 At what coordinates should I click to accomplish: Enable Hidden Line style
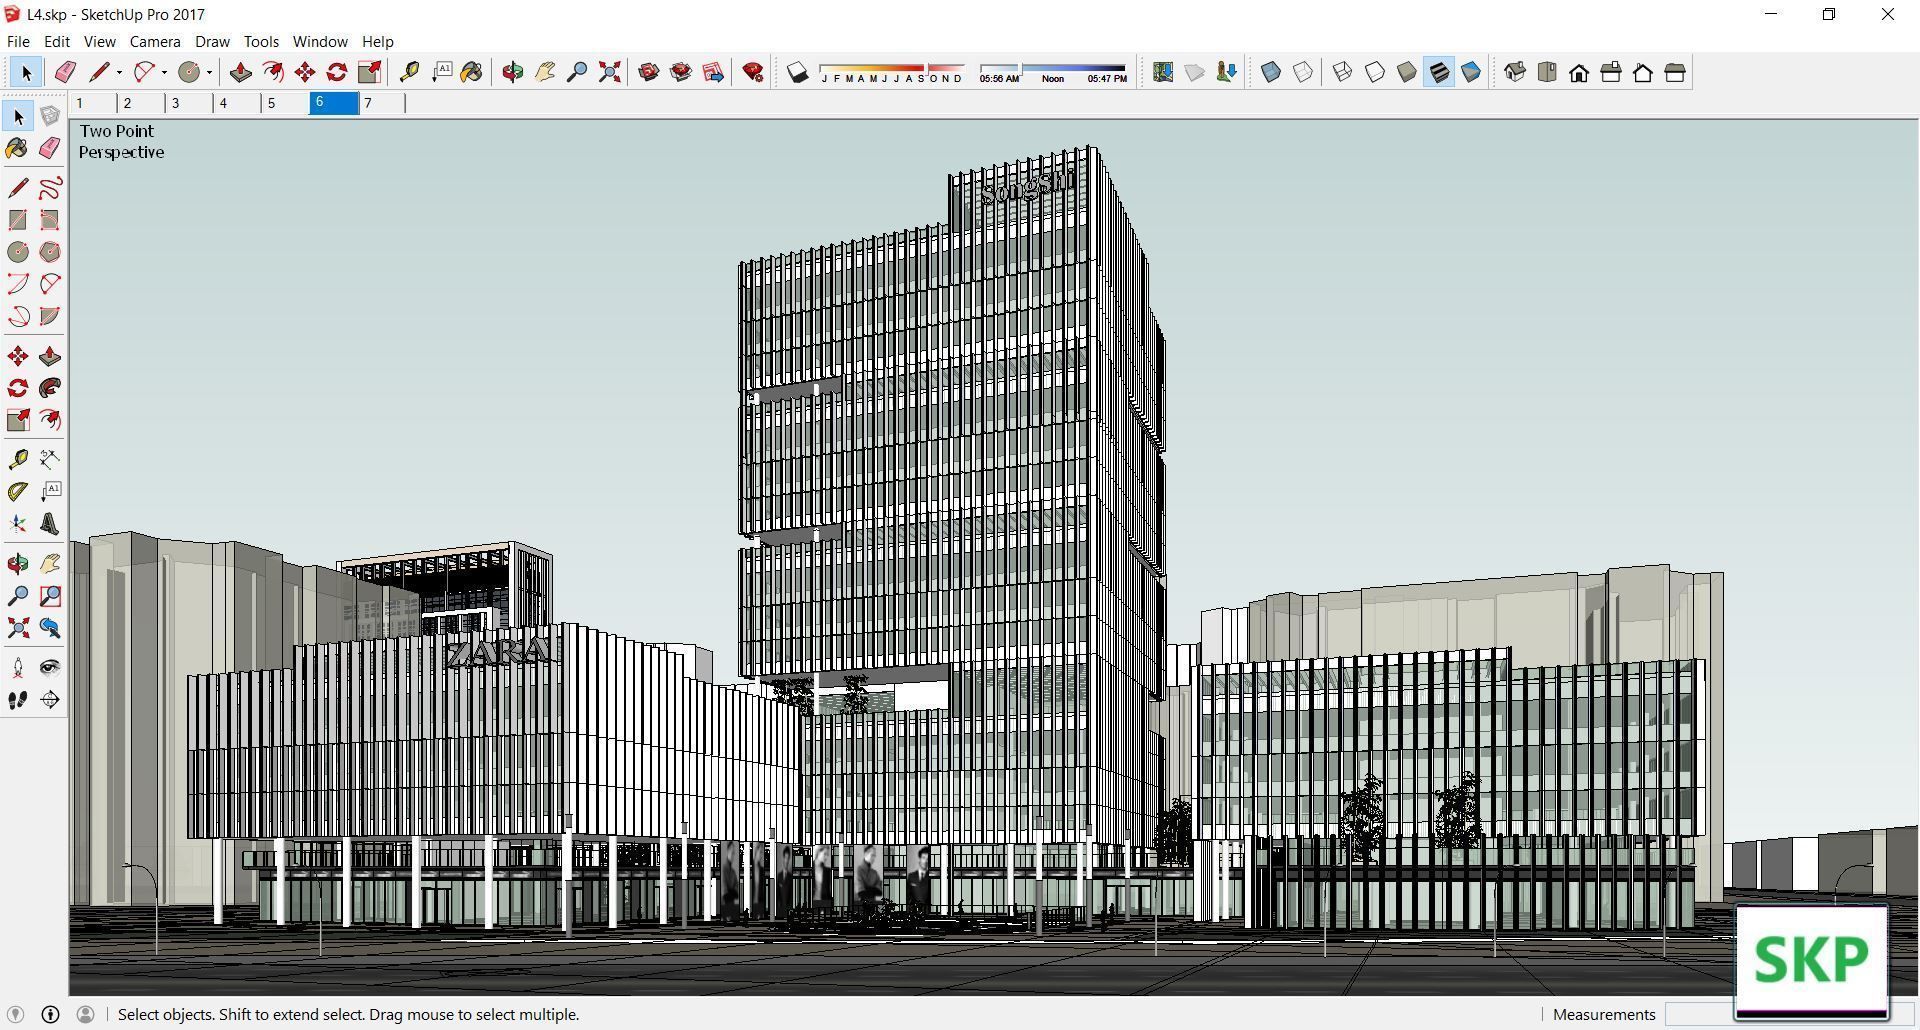(x=1375, y=72)
